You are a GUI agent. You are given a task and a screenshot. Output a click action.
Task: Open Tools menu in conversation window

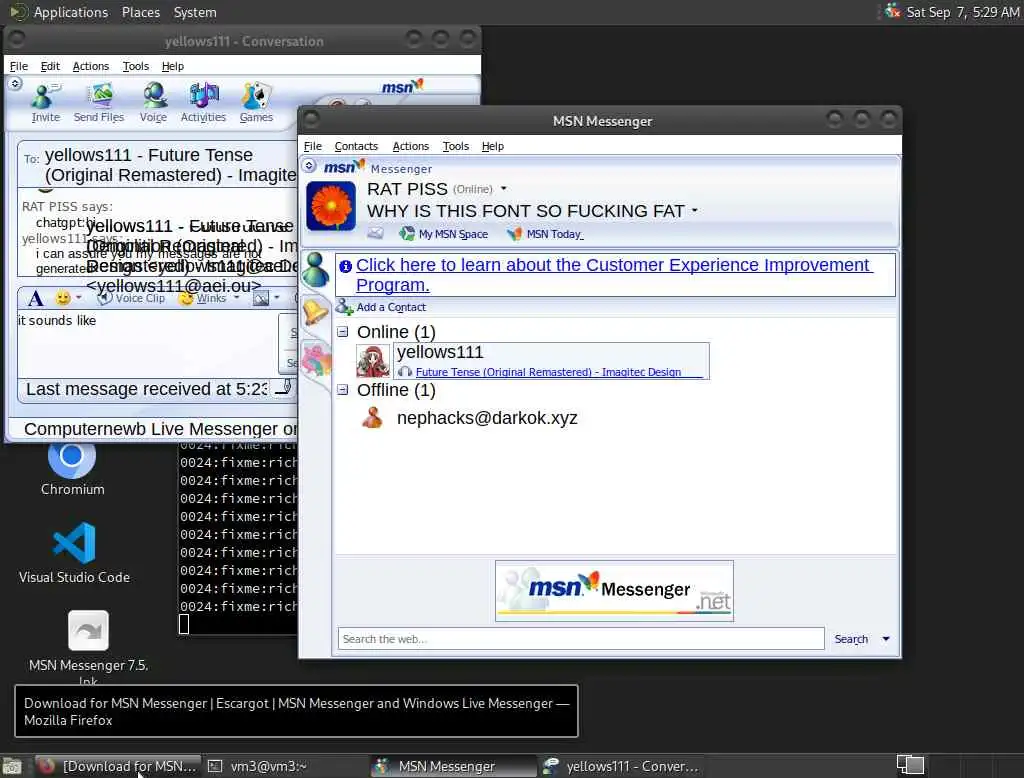(135, 66)
